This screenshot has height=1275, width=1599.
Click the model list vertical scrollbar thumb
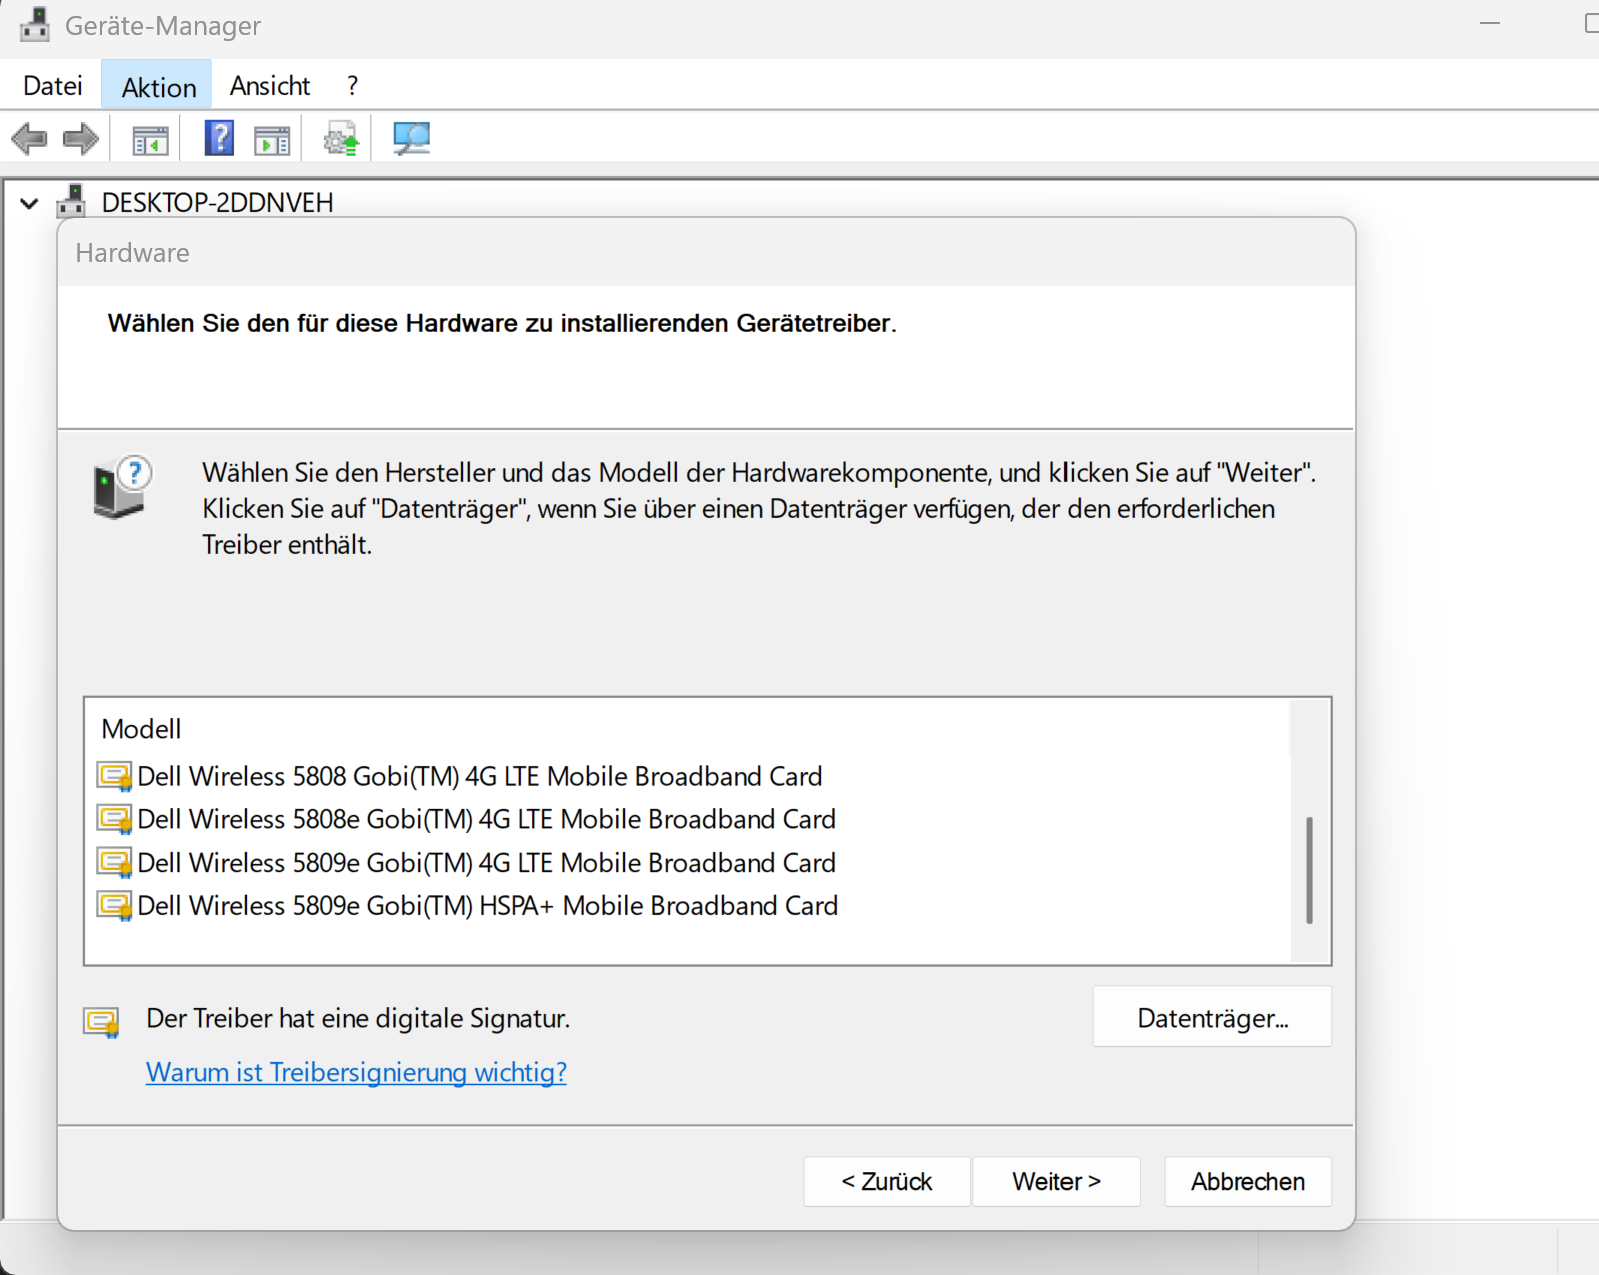click(x=1309, y=870)
